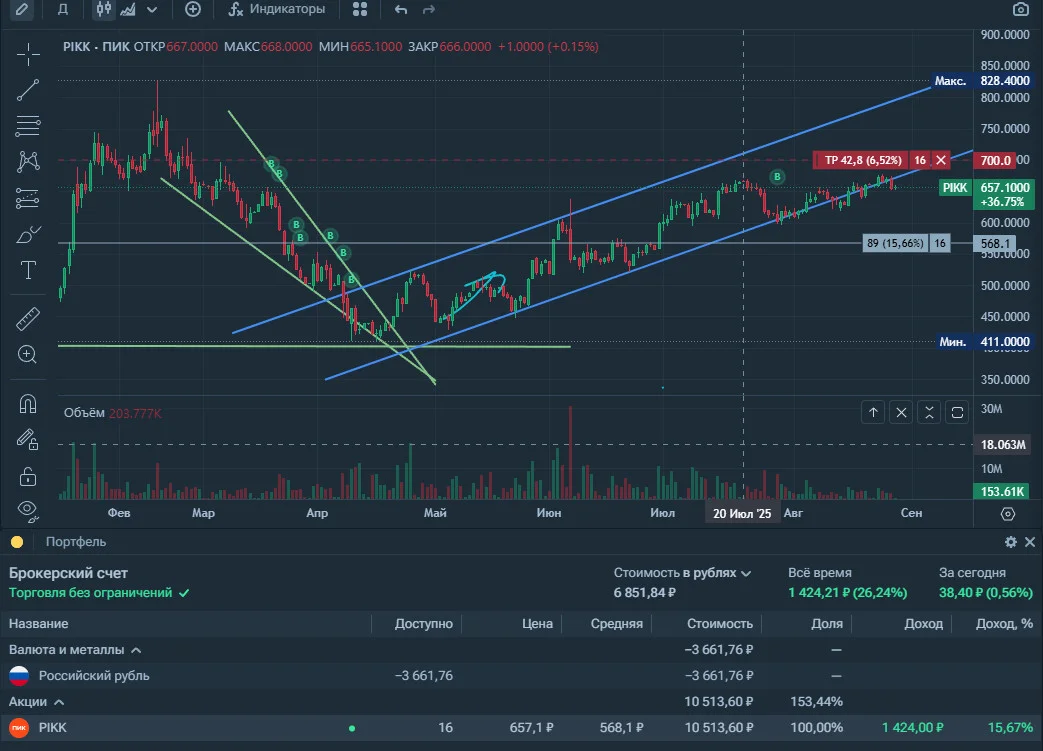
Task: Redo the last chart action
Action: (429, 9)
